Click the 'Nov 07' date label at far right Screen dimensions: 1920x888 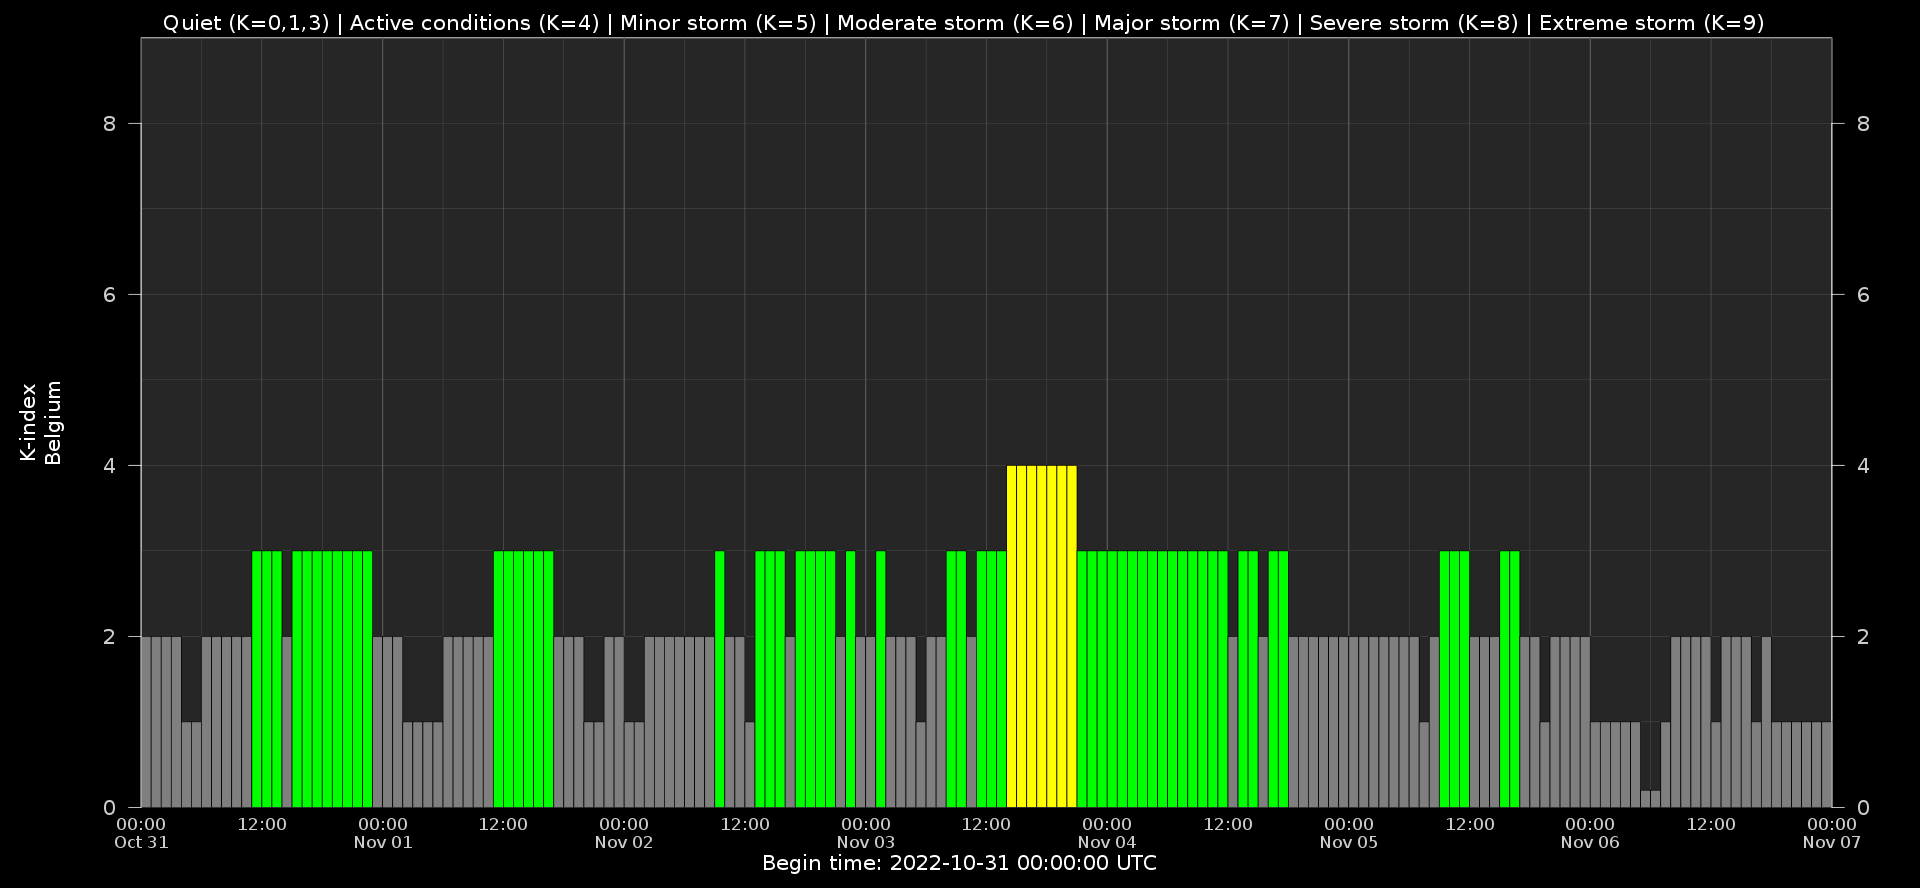(x=1831, y=842)
